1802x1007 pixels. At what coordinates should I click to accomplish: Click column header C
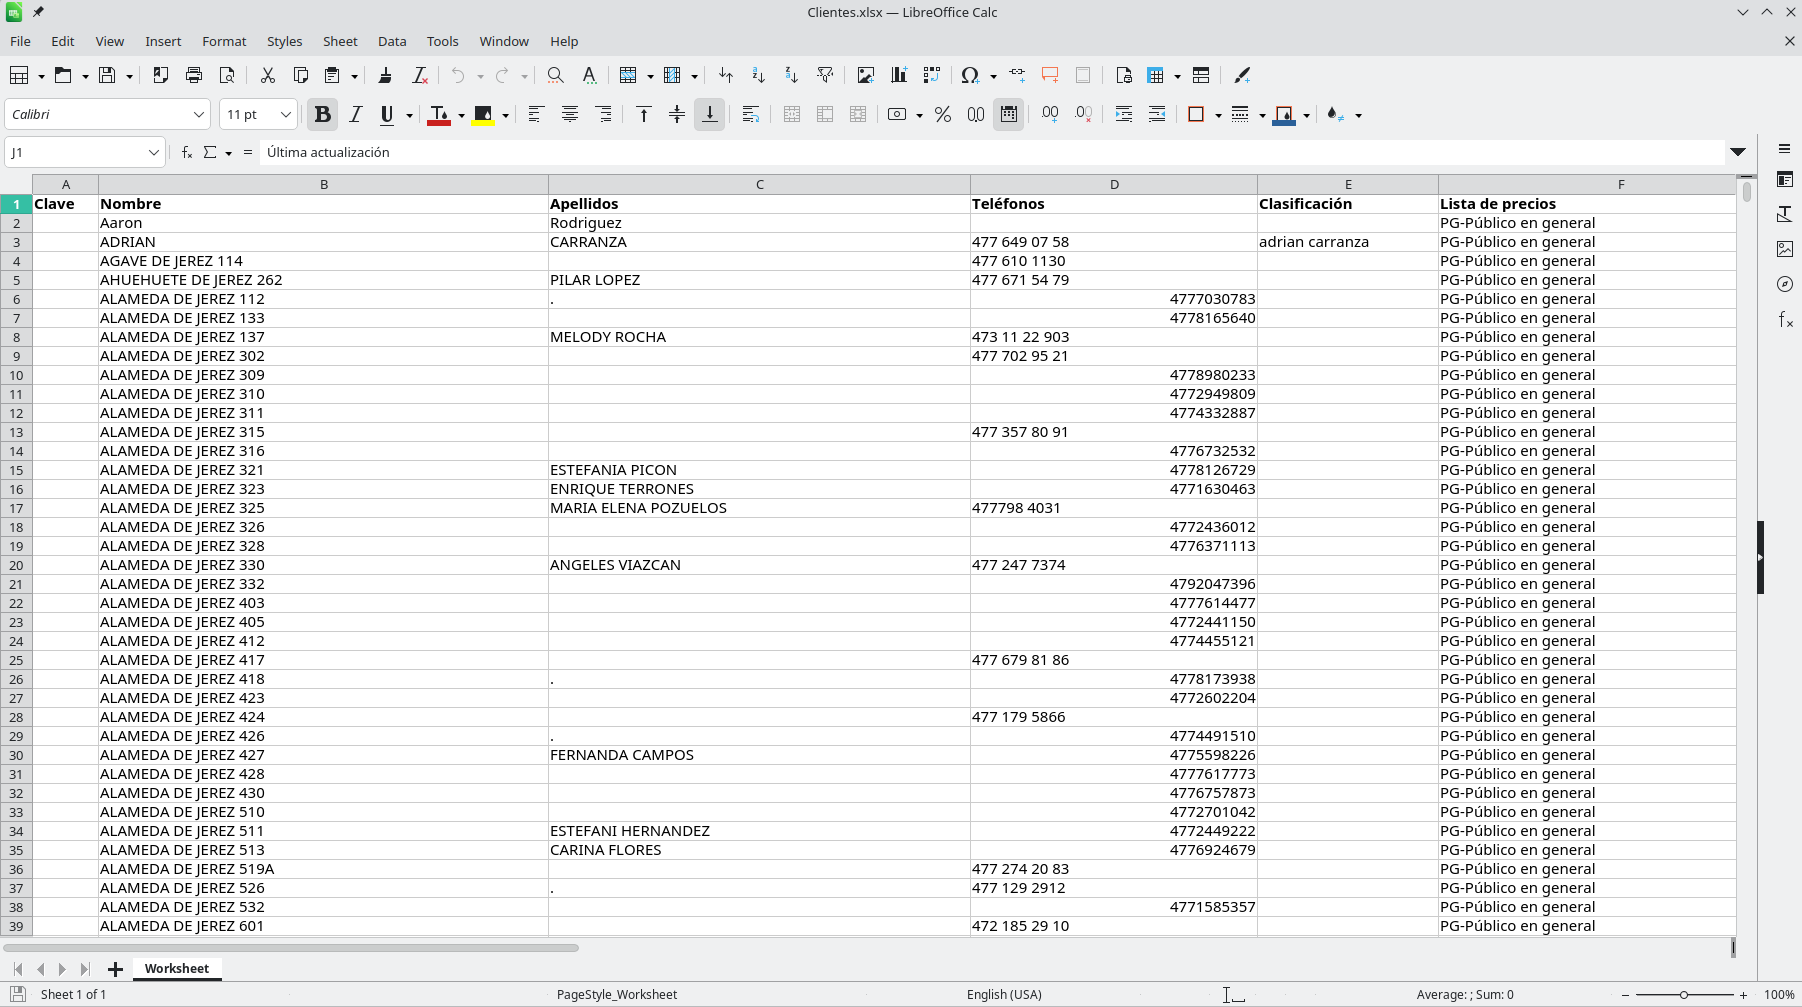point(759,184)
